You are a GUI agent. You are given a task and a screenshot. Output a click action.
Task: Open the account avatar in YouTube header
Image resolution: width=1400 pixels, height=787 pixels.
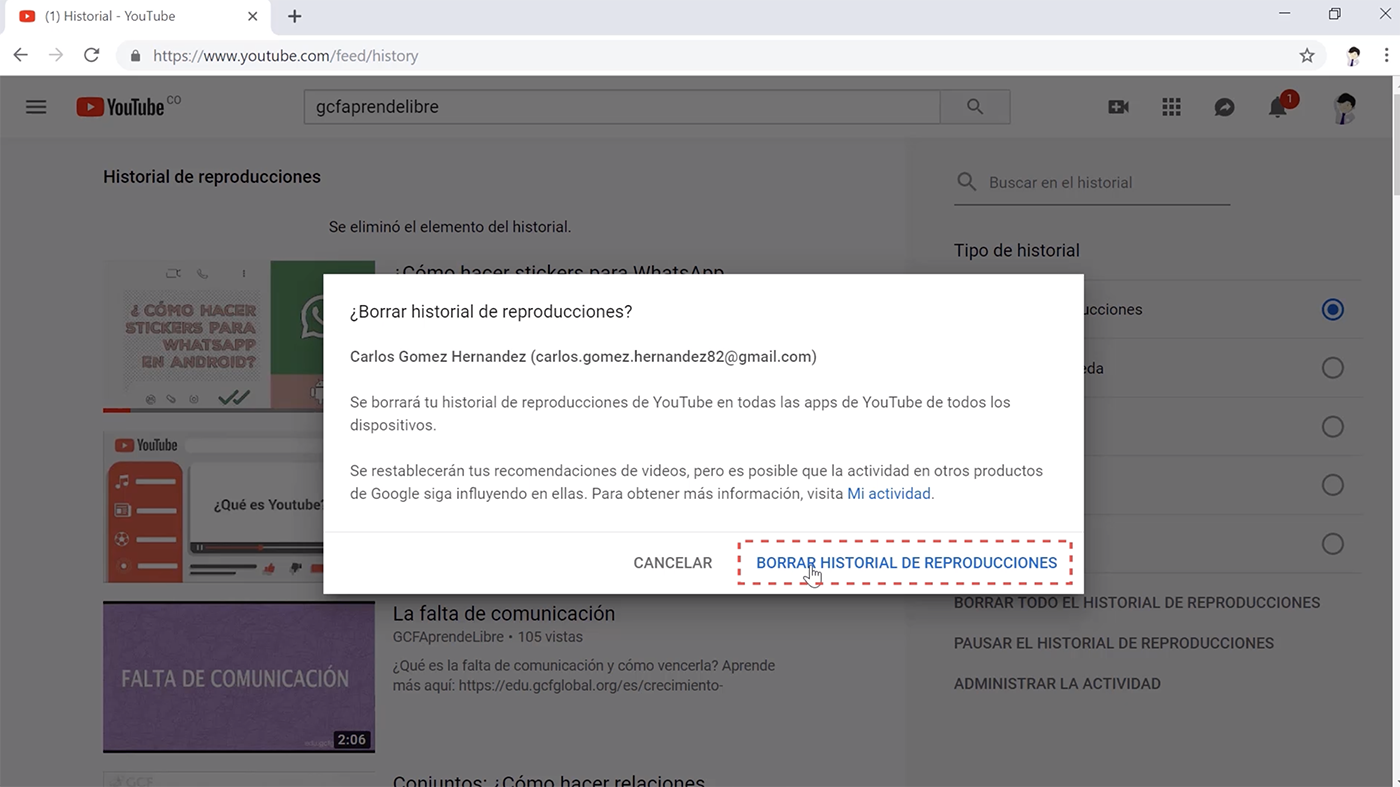point(1345,107)
